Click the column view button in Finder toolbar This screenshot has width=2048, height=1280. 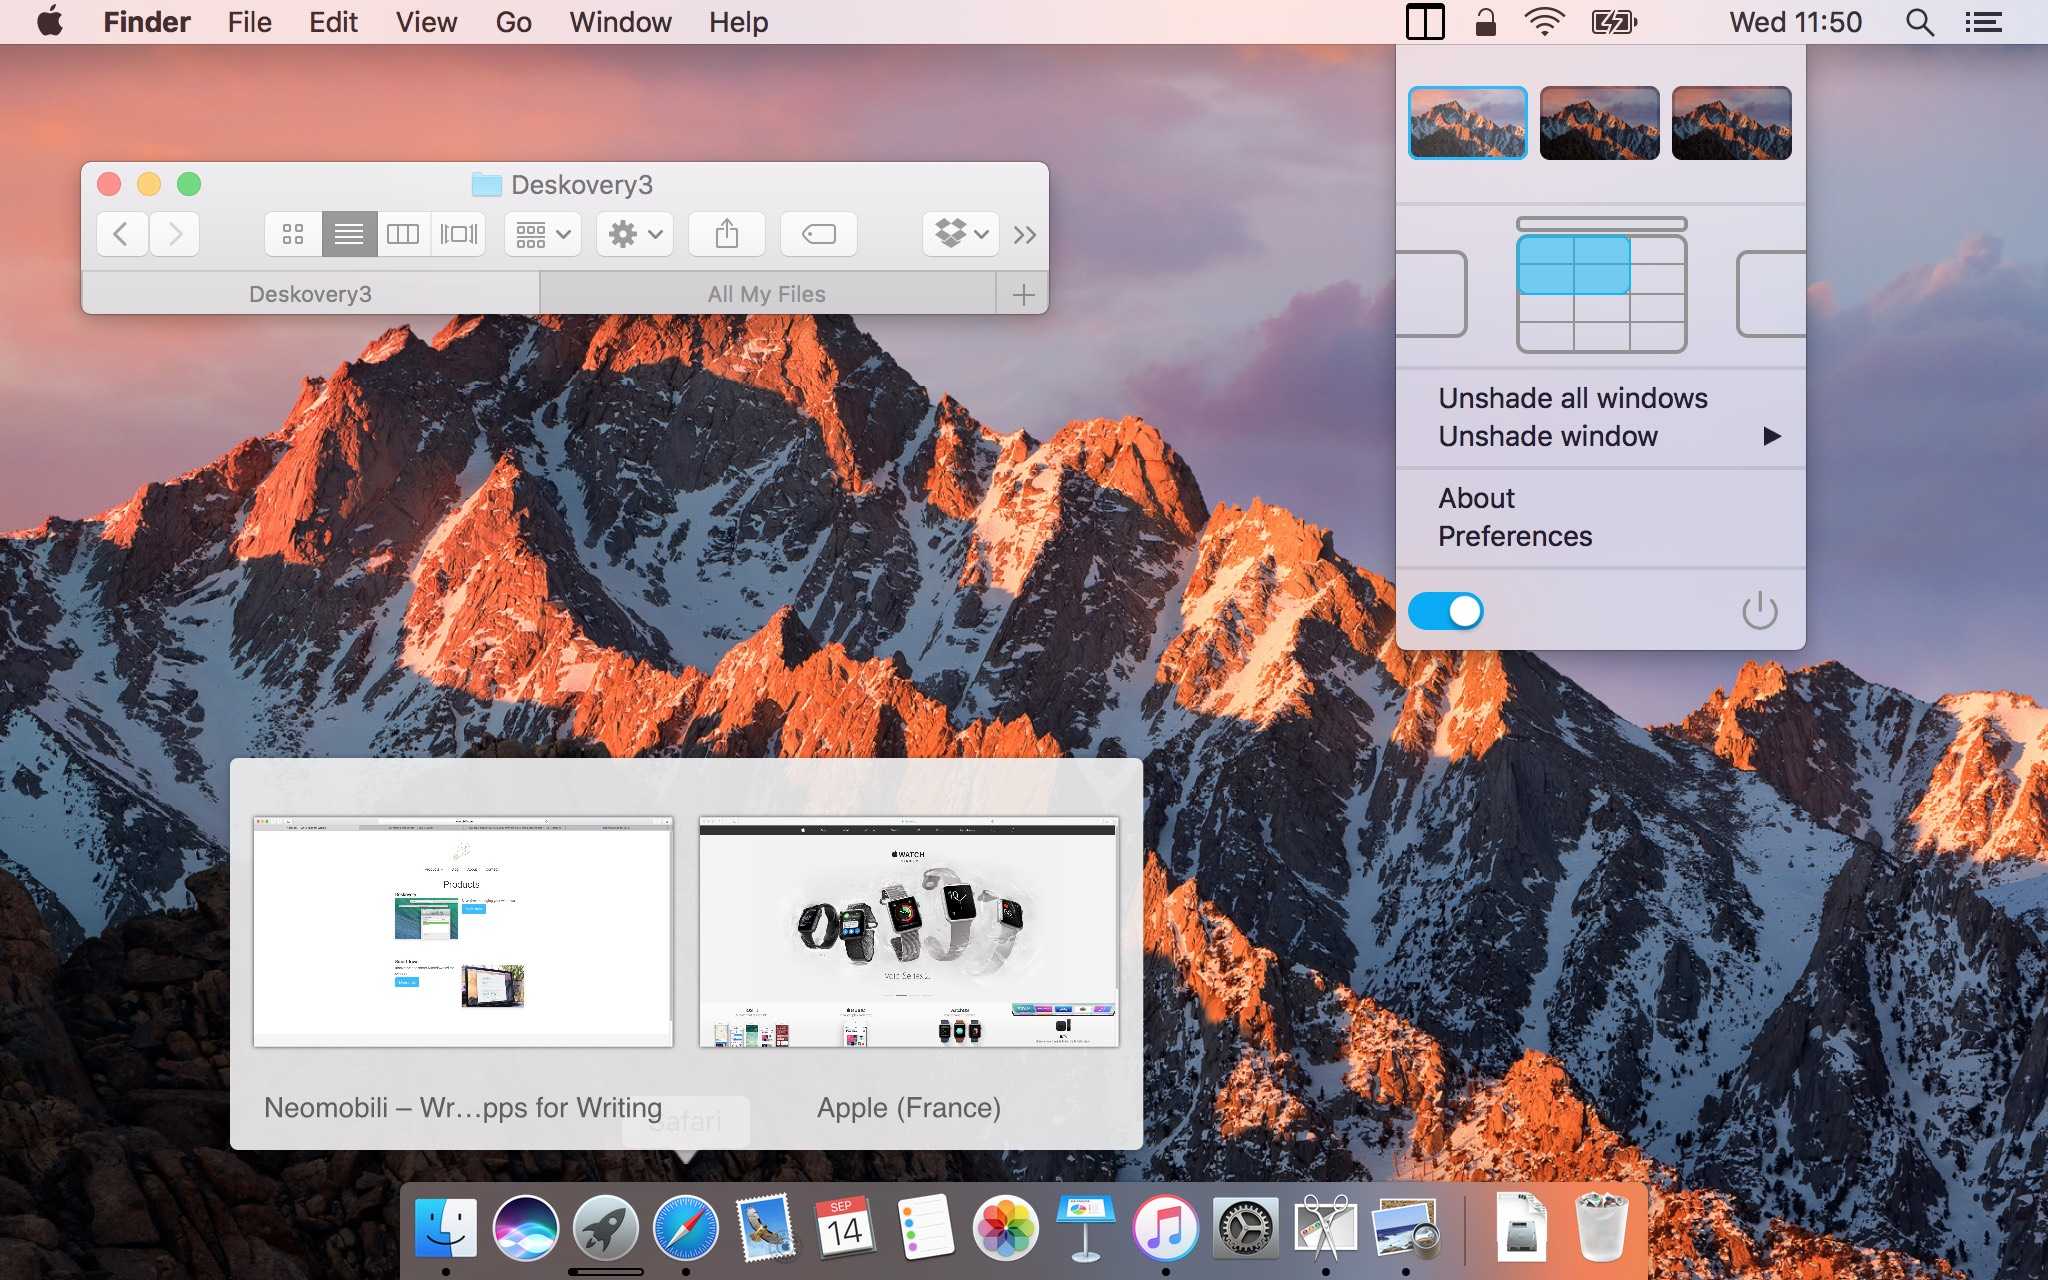point(403,234)
